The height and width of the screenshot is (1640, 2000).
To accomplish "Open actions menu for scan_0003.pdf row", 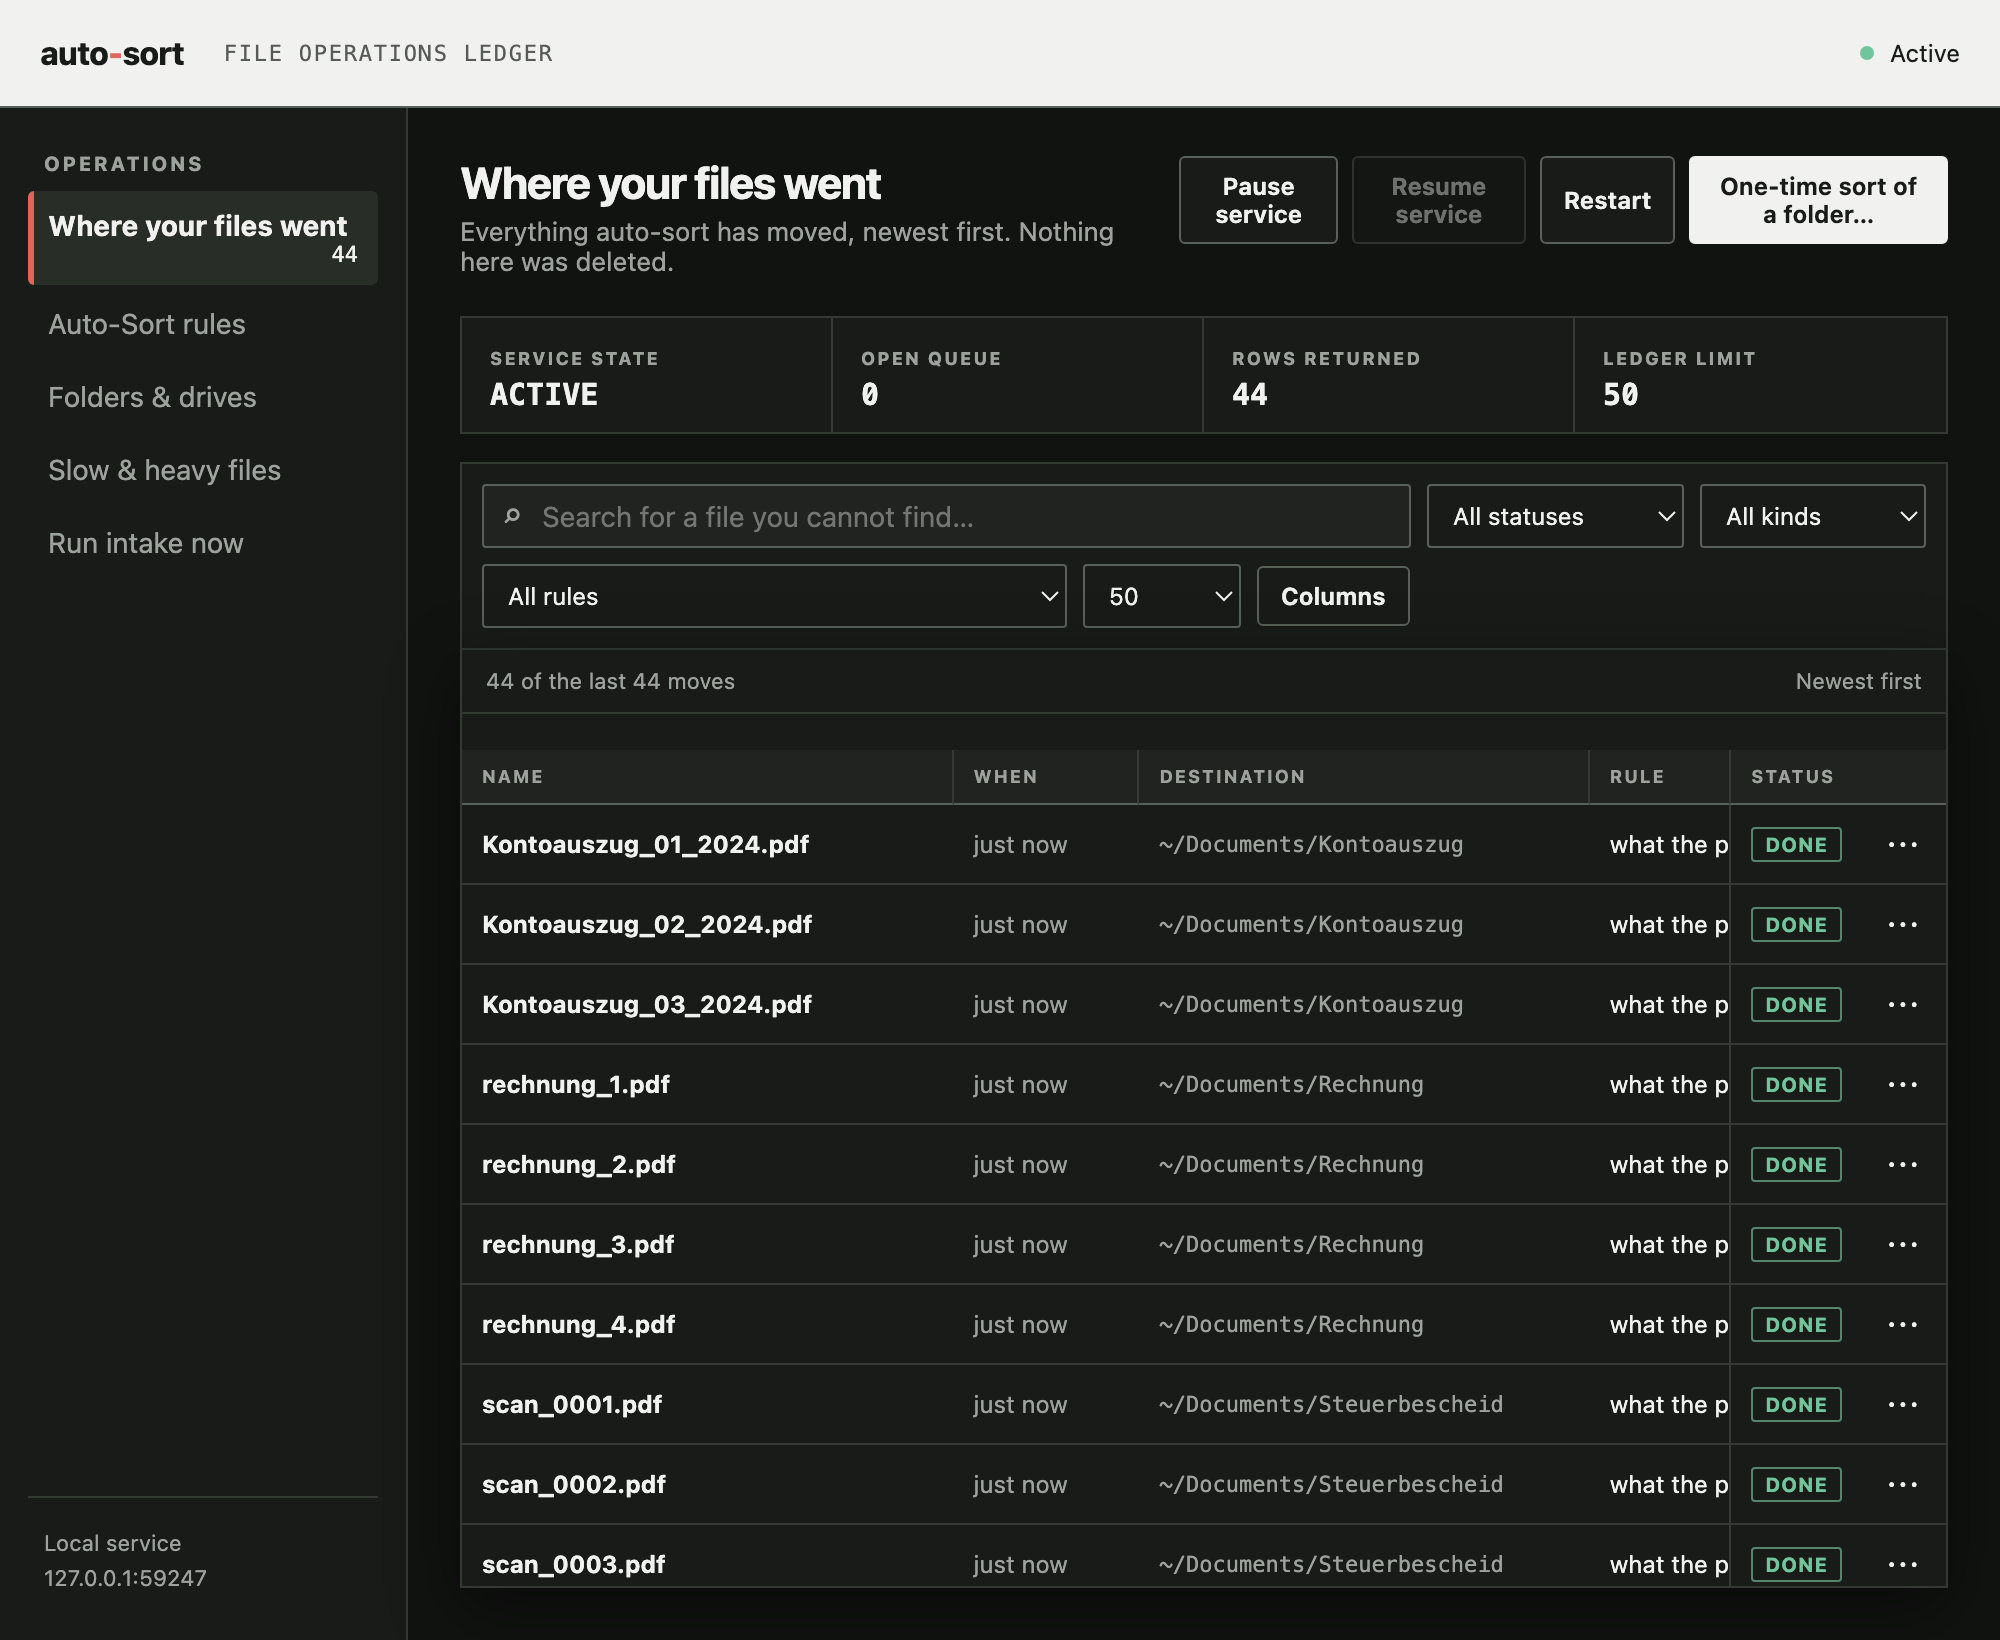I will tap(1902, 1565).
